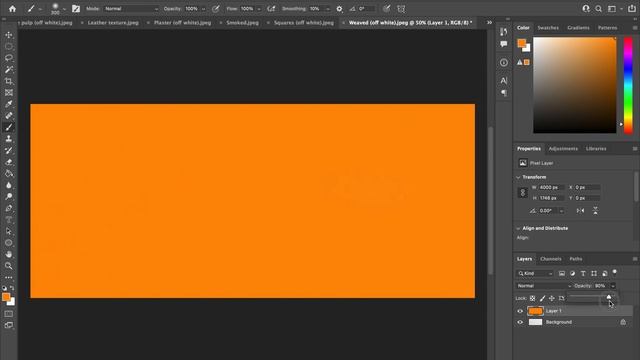The height and width of the screenshot is (360, 640).
Task: Select the History Brush tool
Action: pos(9,151)
